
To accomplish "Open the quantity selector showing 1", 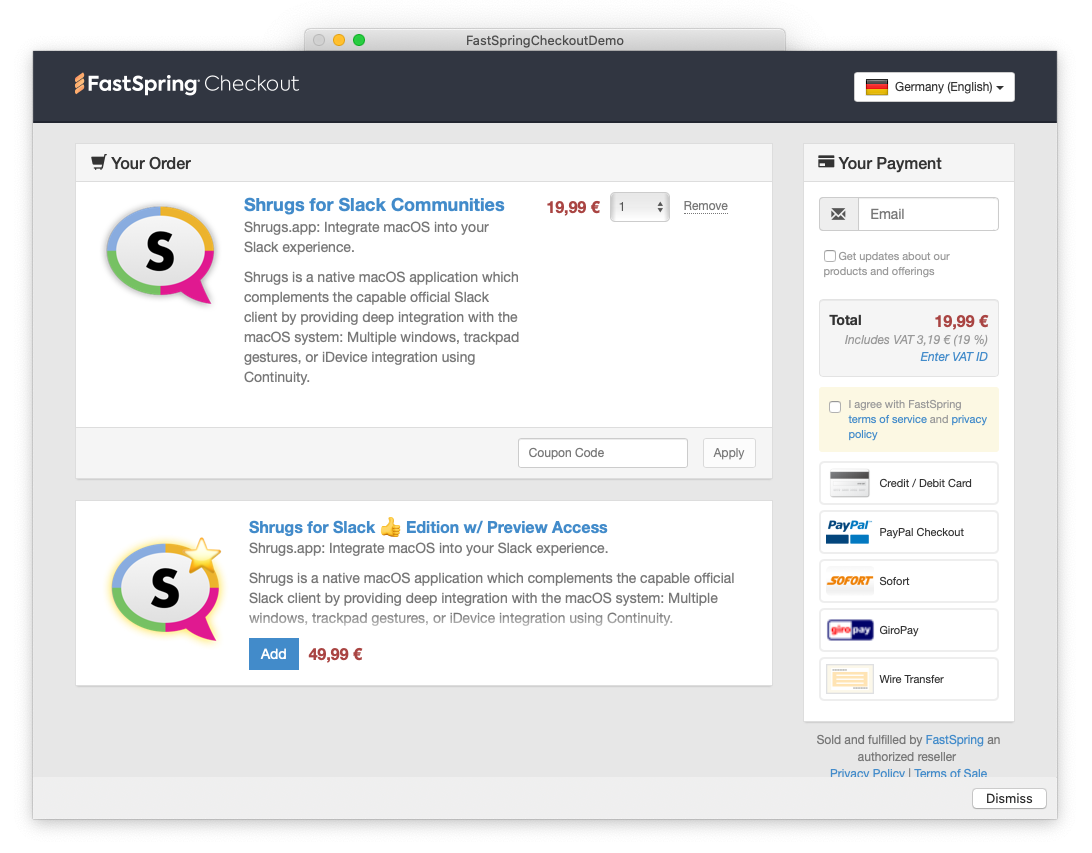I will [x=640, y=207].
